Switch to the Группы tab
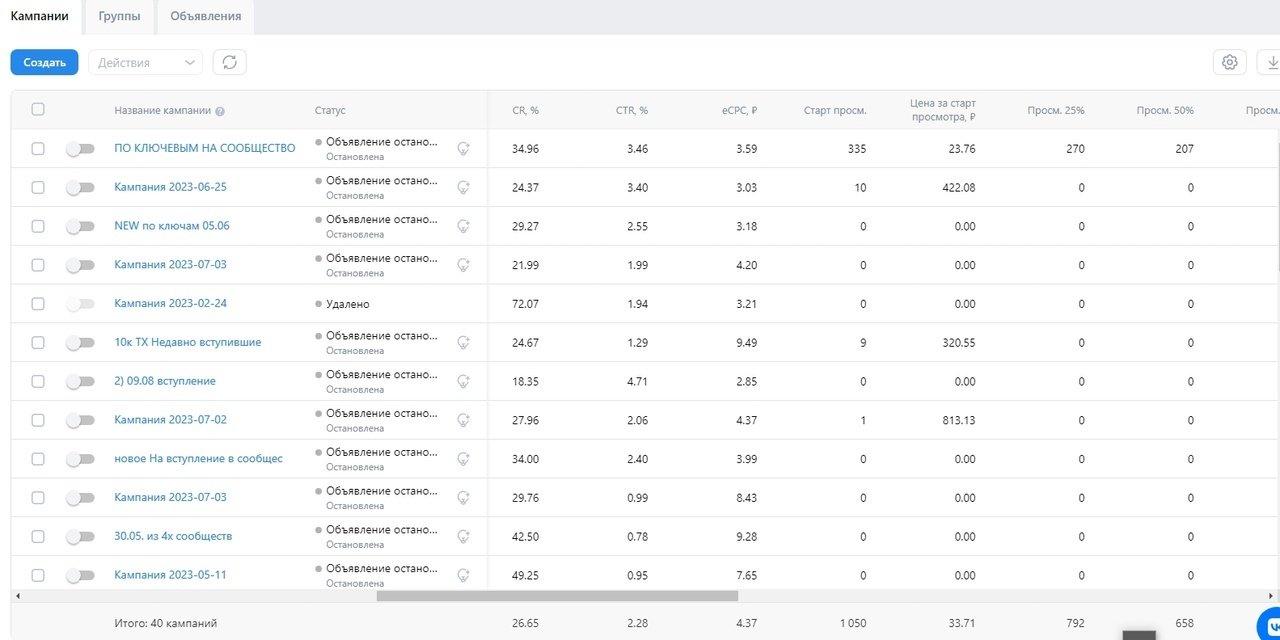 (x=119, y=17)
